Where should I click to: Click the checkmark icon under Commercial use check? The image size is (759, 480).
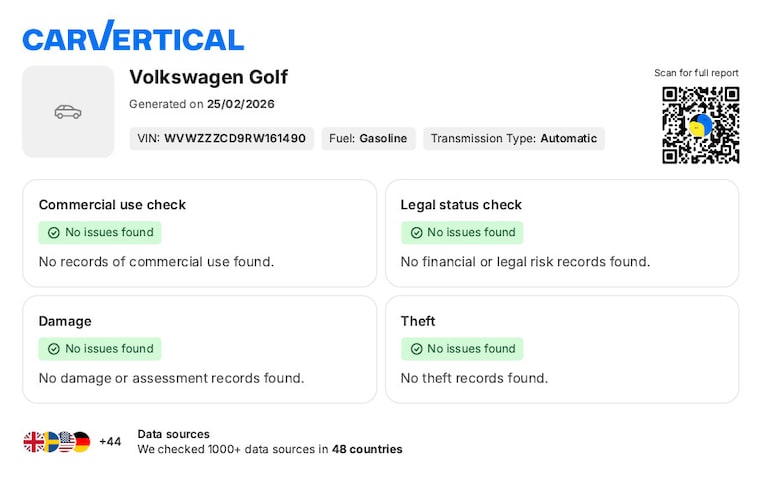(54, 233)
